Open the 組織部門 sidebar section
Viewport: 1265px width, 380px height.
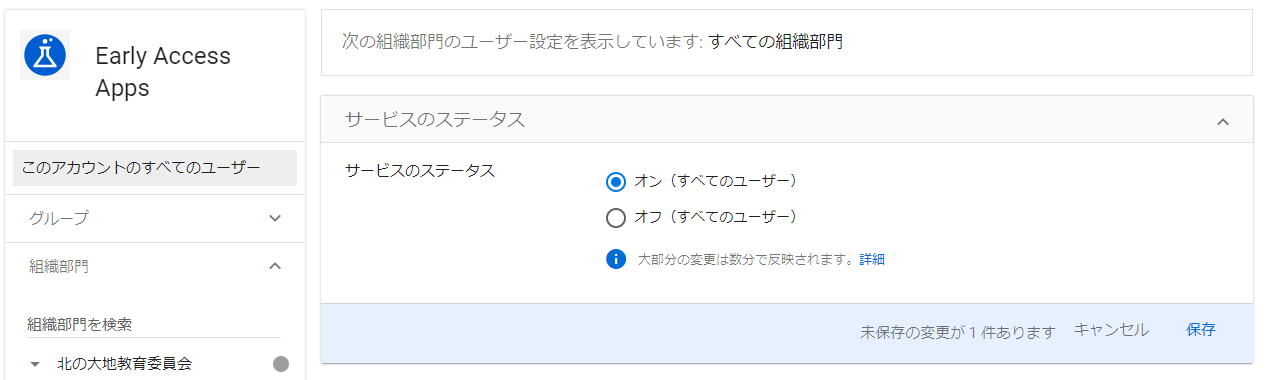pyautogui.click(x=155, y=266)
